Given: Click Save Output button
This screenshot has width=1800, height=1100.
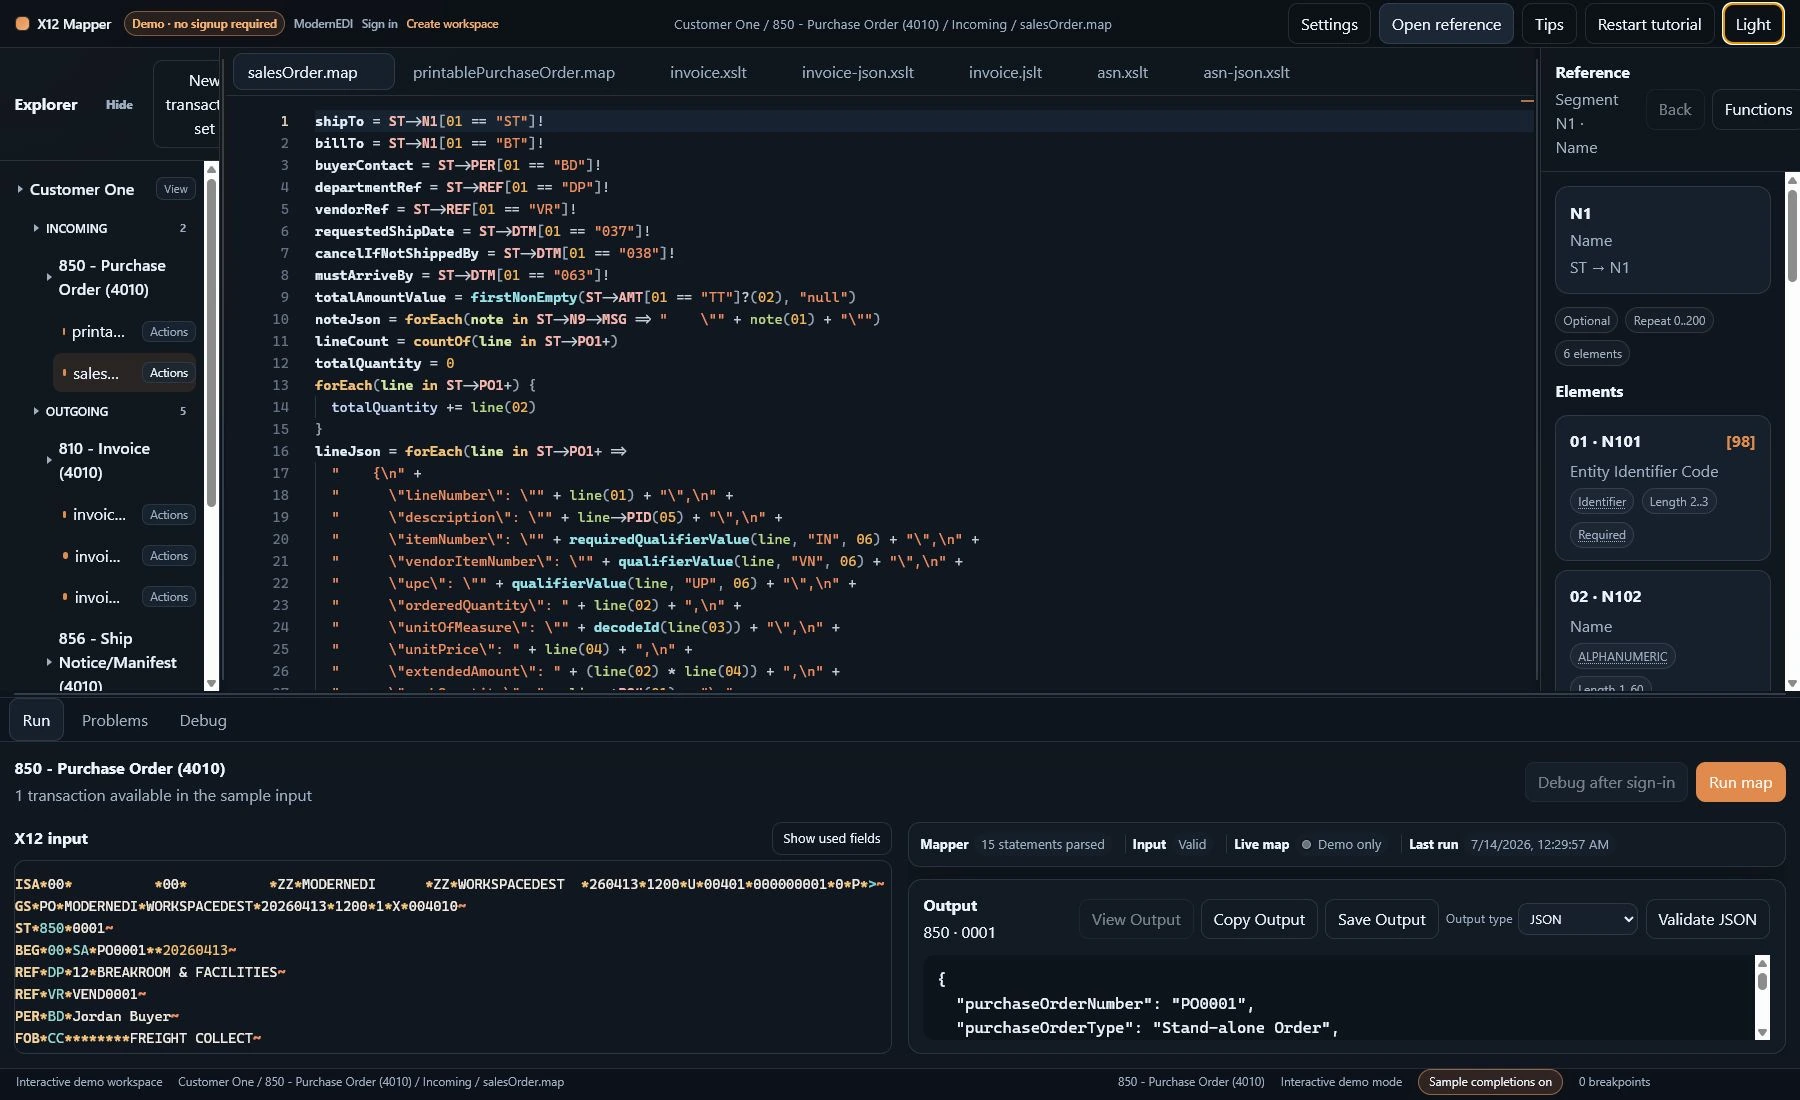Looking at the screenshot, I should point(1381,919).
